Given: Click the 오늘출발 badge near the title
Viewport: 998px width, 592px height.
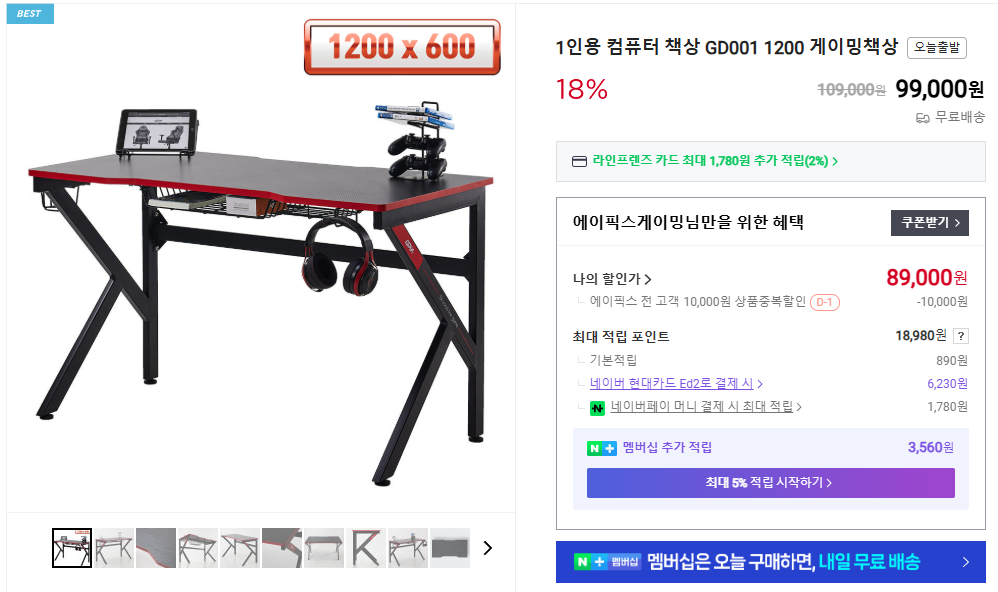Looking at the screenshot, I should pyautogui.click(x=936, y=48).
